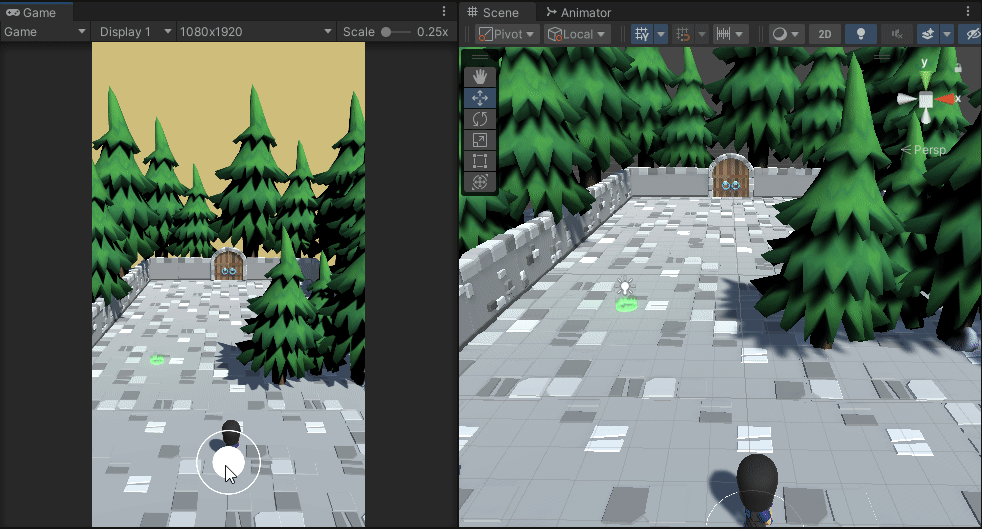The image size is (982, 529).
Task: Adjust the Game view Scale slider
Action: [x=396, y=32]
